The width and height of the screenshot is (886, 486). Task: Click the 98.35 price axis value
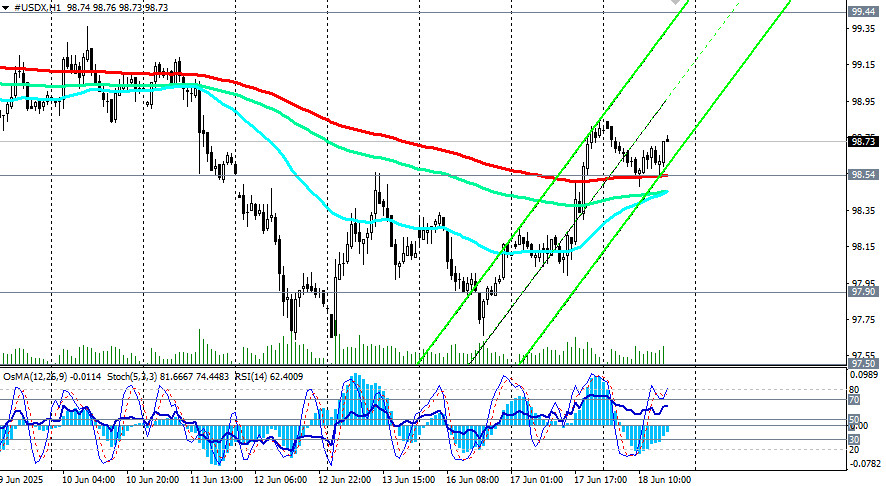coord(863,211)
